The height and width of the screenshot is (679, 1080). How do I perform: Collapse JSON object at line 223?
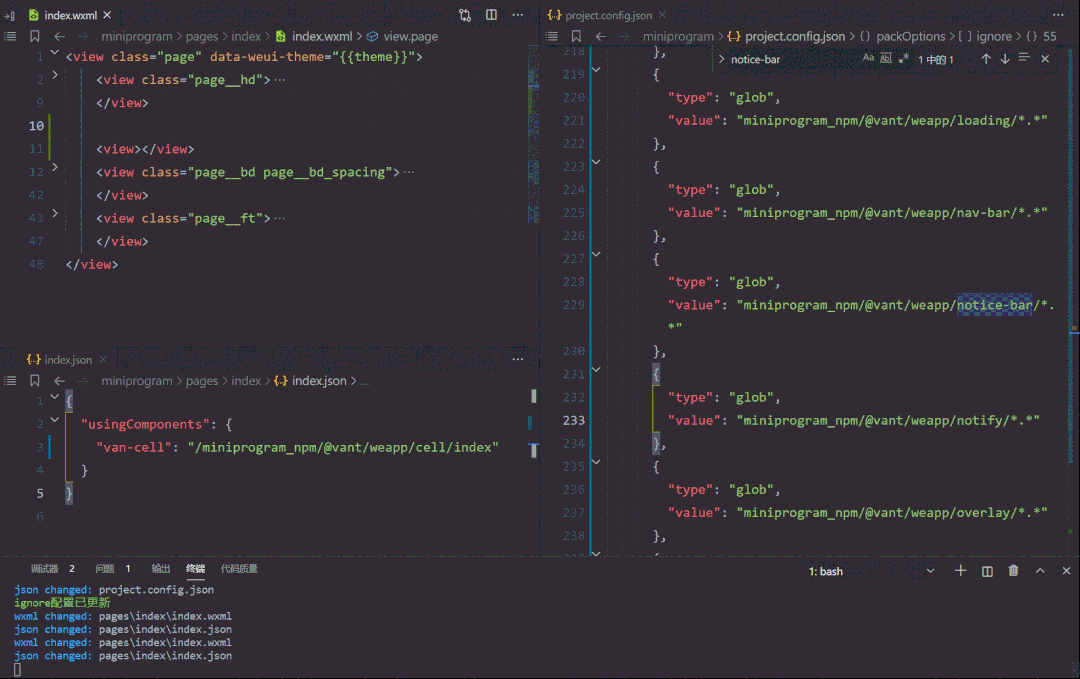point(596,162)
